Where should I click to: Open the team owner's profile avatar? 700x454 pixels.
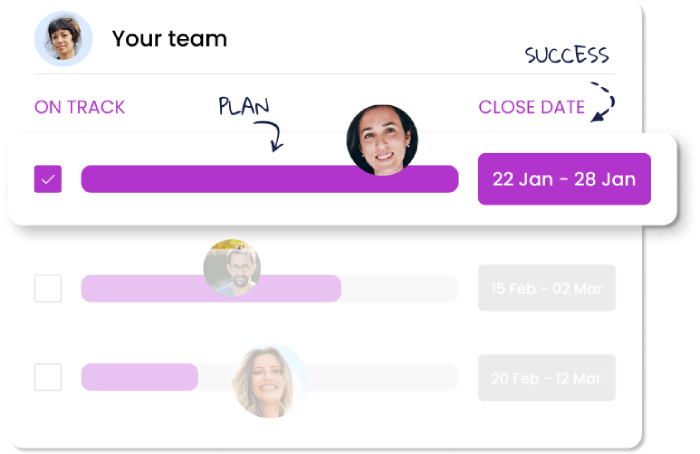coord(63,39)
